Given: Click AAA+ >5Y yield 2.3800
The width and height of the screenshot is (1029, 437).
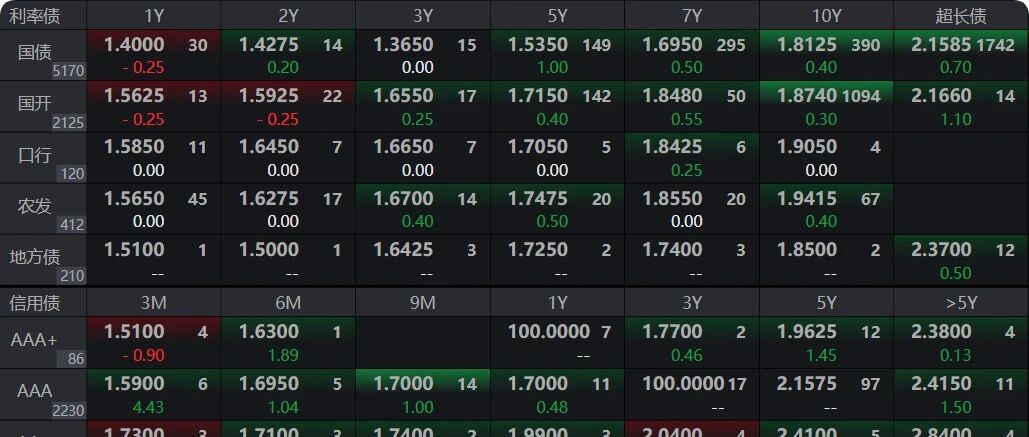Looking at the screenshot, I should click(x=942, y=332).
